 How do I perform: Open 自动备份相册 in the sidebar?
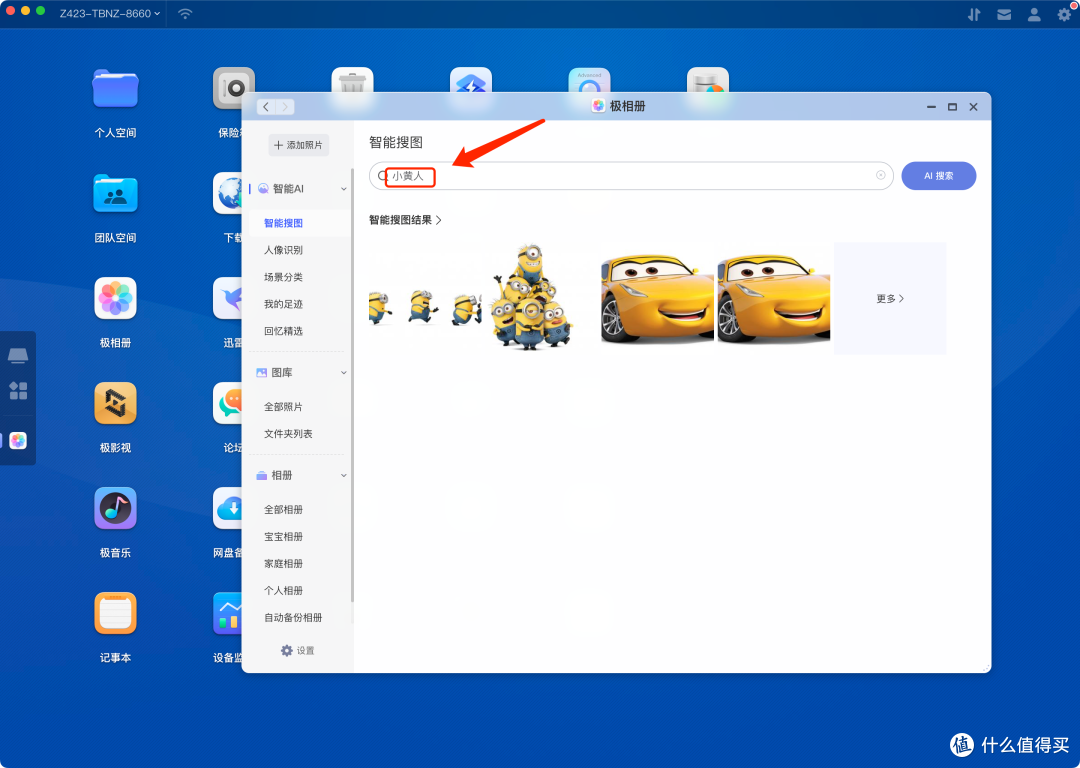(293, 617)
